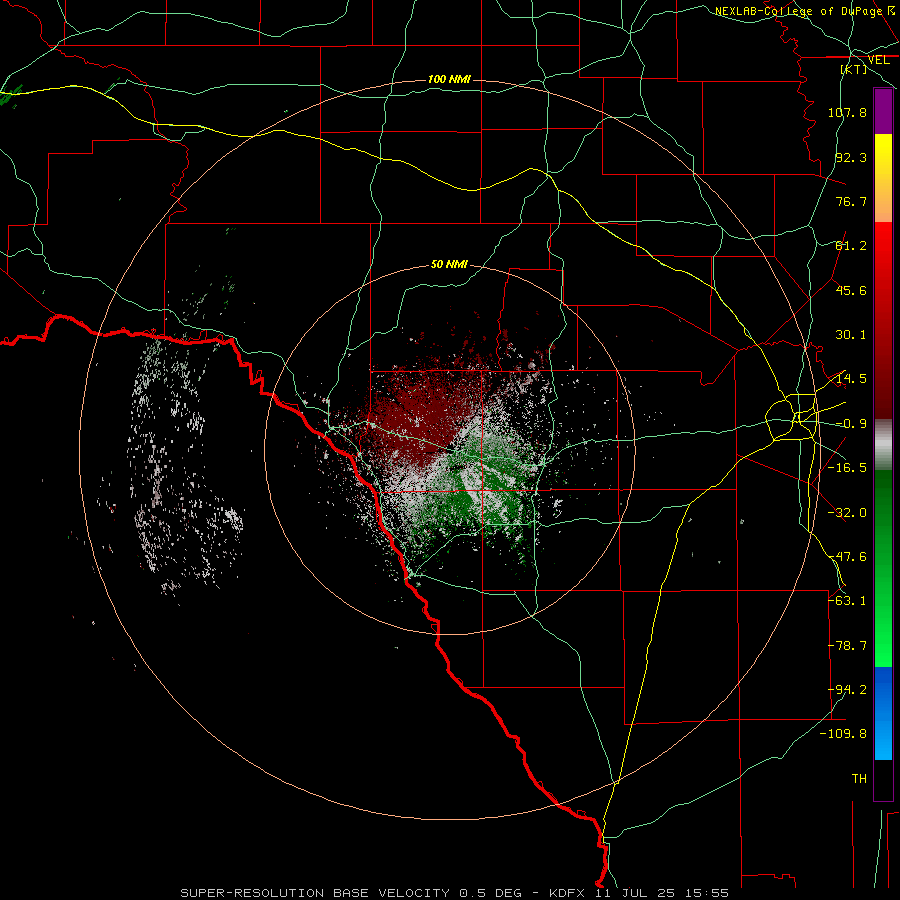Click the -16.5 velocity scale value
Viewport: 900px width, 900px height.
[x=847, y=468]
